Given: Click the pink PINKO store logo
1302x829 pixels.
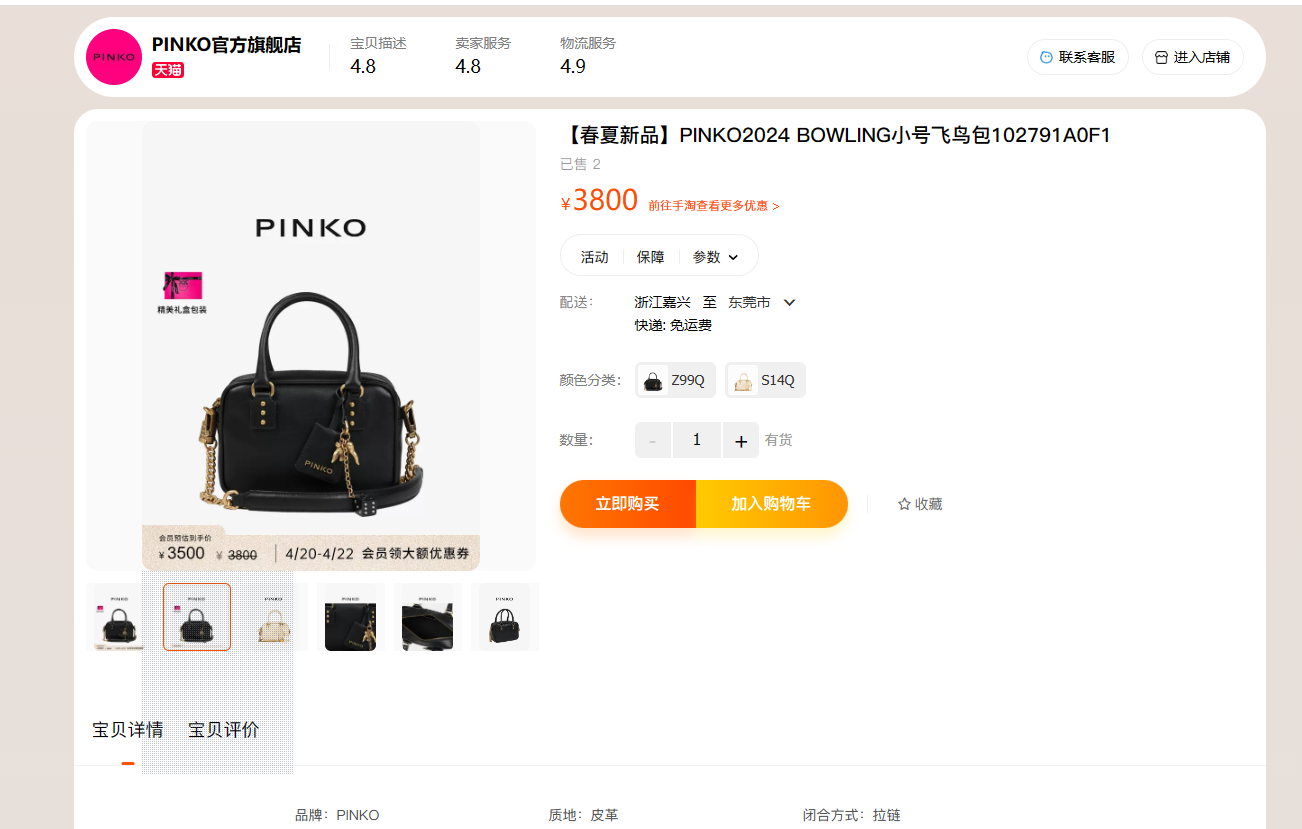Looking at the screenshot, I should tap(114, 57).
